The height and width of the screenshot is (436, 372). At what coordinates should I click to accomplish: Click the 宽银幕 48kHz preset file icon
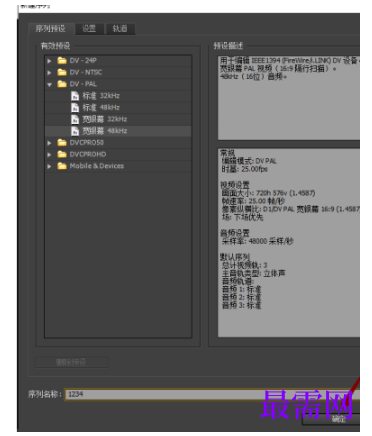75,131
